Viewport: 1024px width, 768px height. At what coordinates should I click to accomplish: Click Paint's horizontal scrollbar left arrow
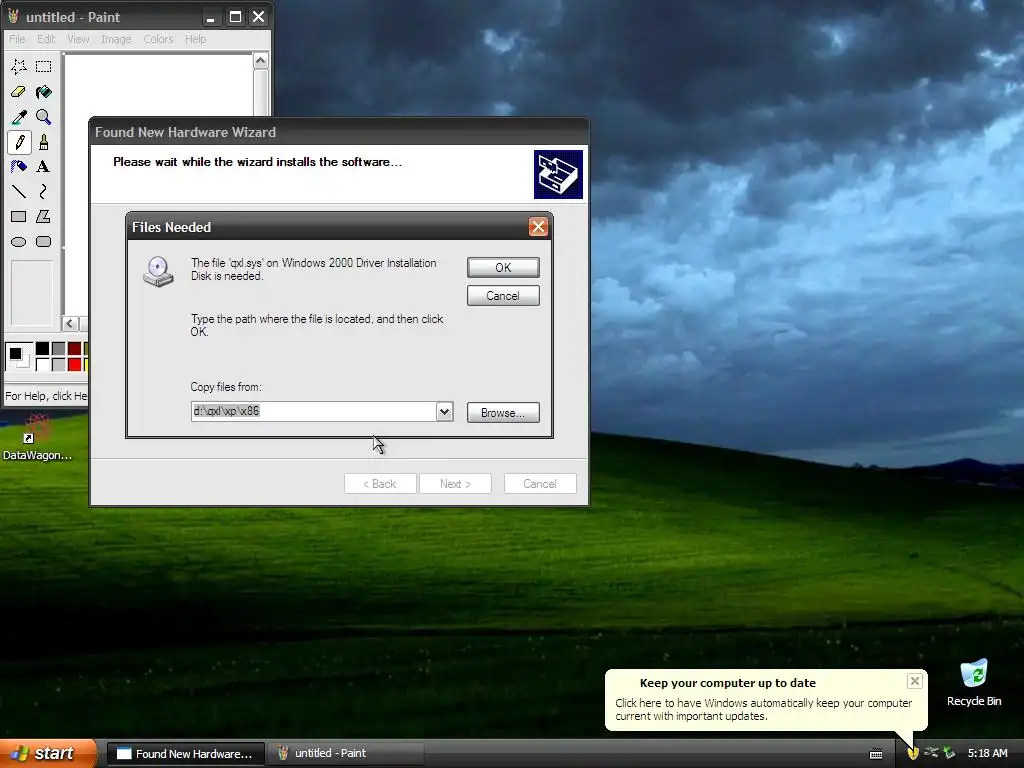pos(71,323)
